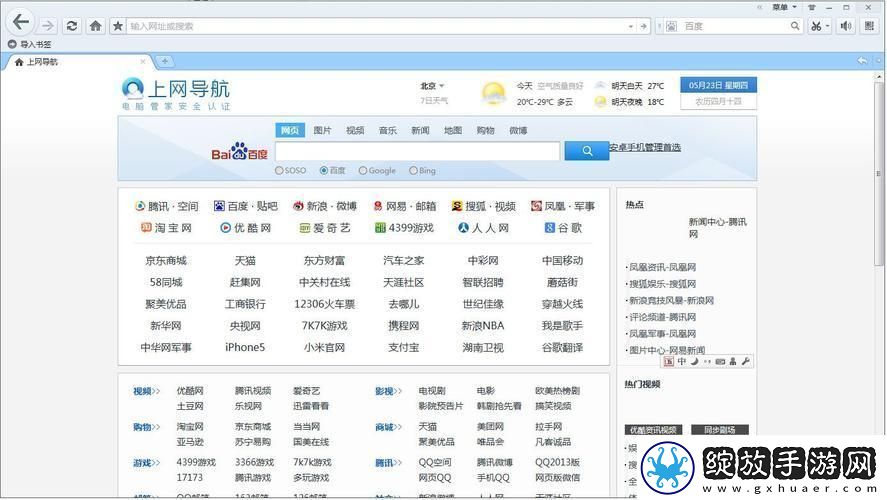Choose the SOSO search engine radio

click(279, 170)
